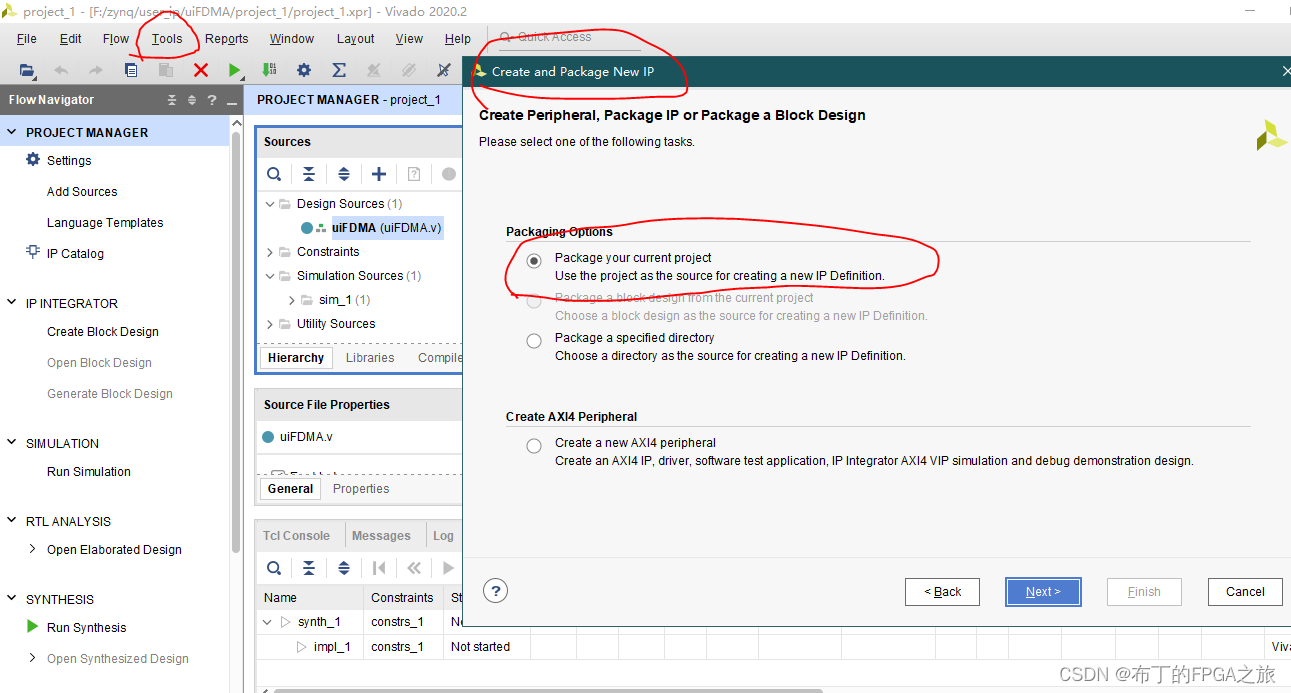Click green Run Synthesis play icon
This screenshot has width=1291, height=693.
coord(33,627)
